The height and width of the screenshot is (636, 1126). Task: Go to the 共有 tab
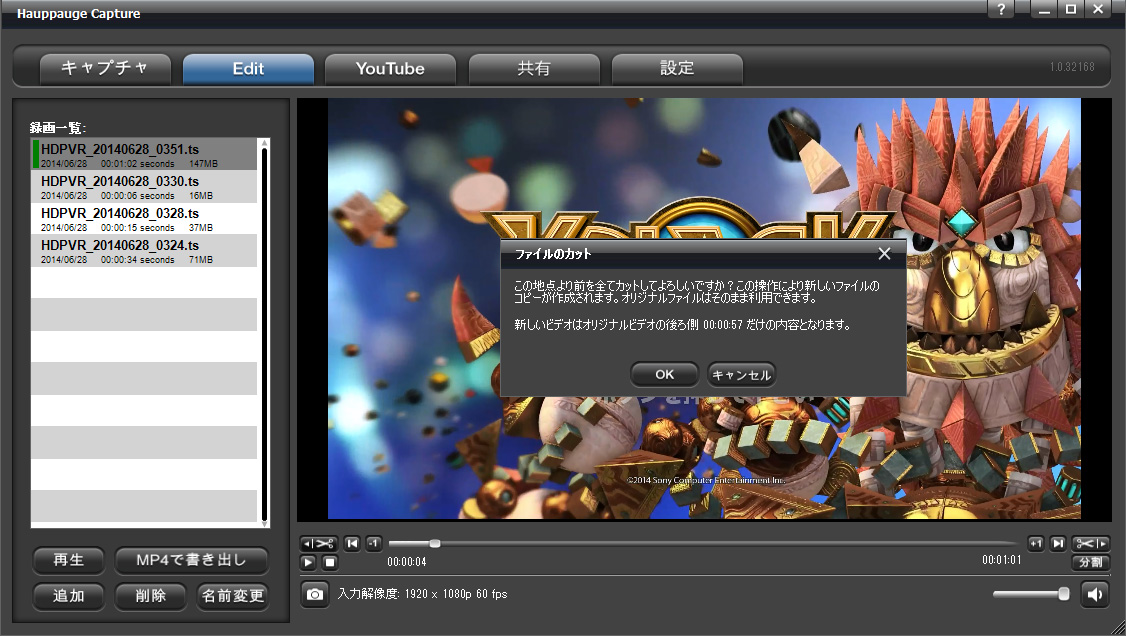pyautogui.click(x=534, y=69)
